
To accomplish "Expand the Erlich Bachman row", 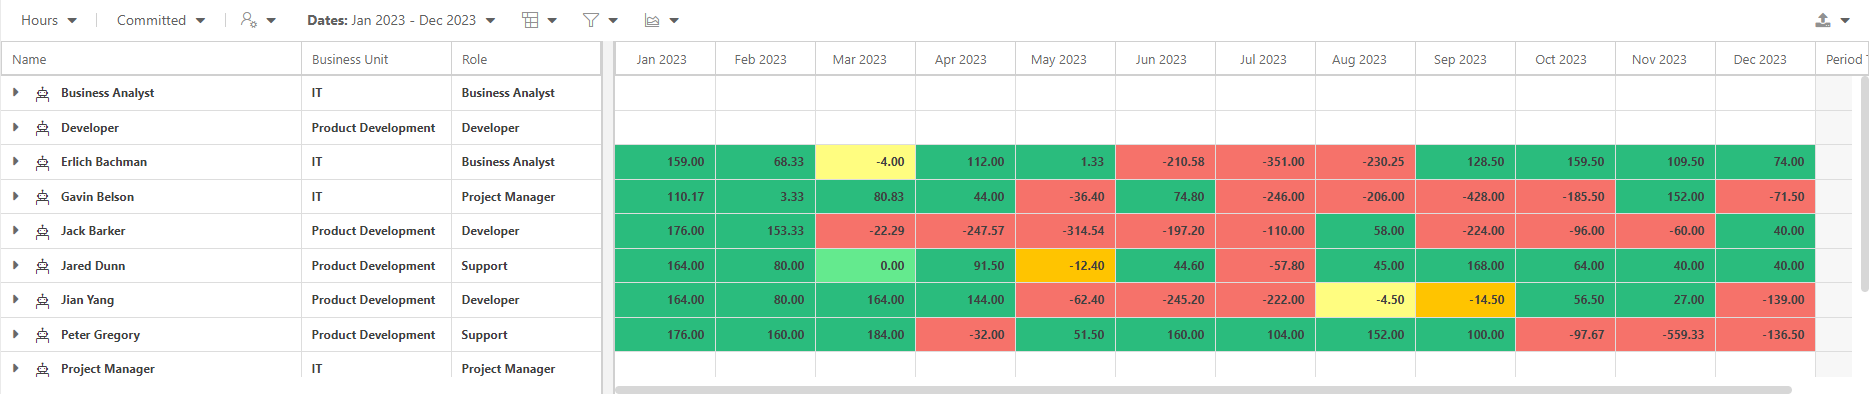I will pyautogui.click(x=15, y=161).
